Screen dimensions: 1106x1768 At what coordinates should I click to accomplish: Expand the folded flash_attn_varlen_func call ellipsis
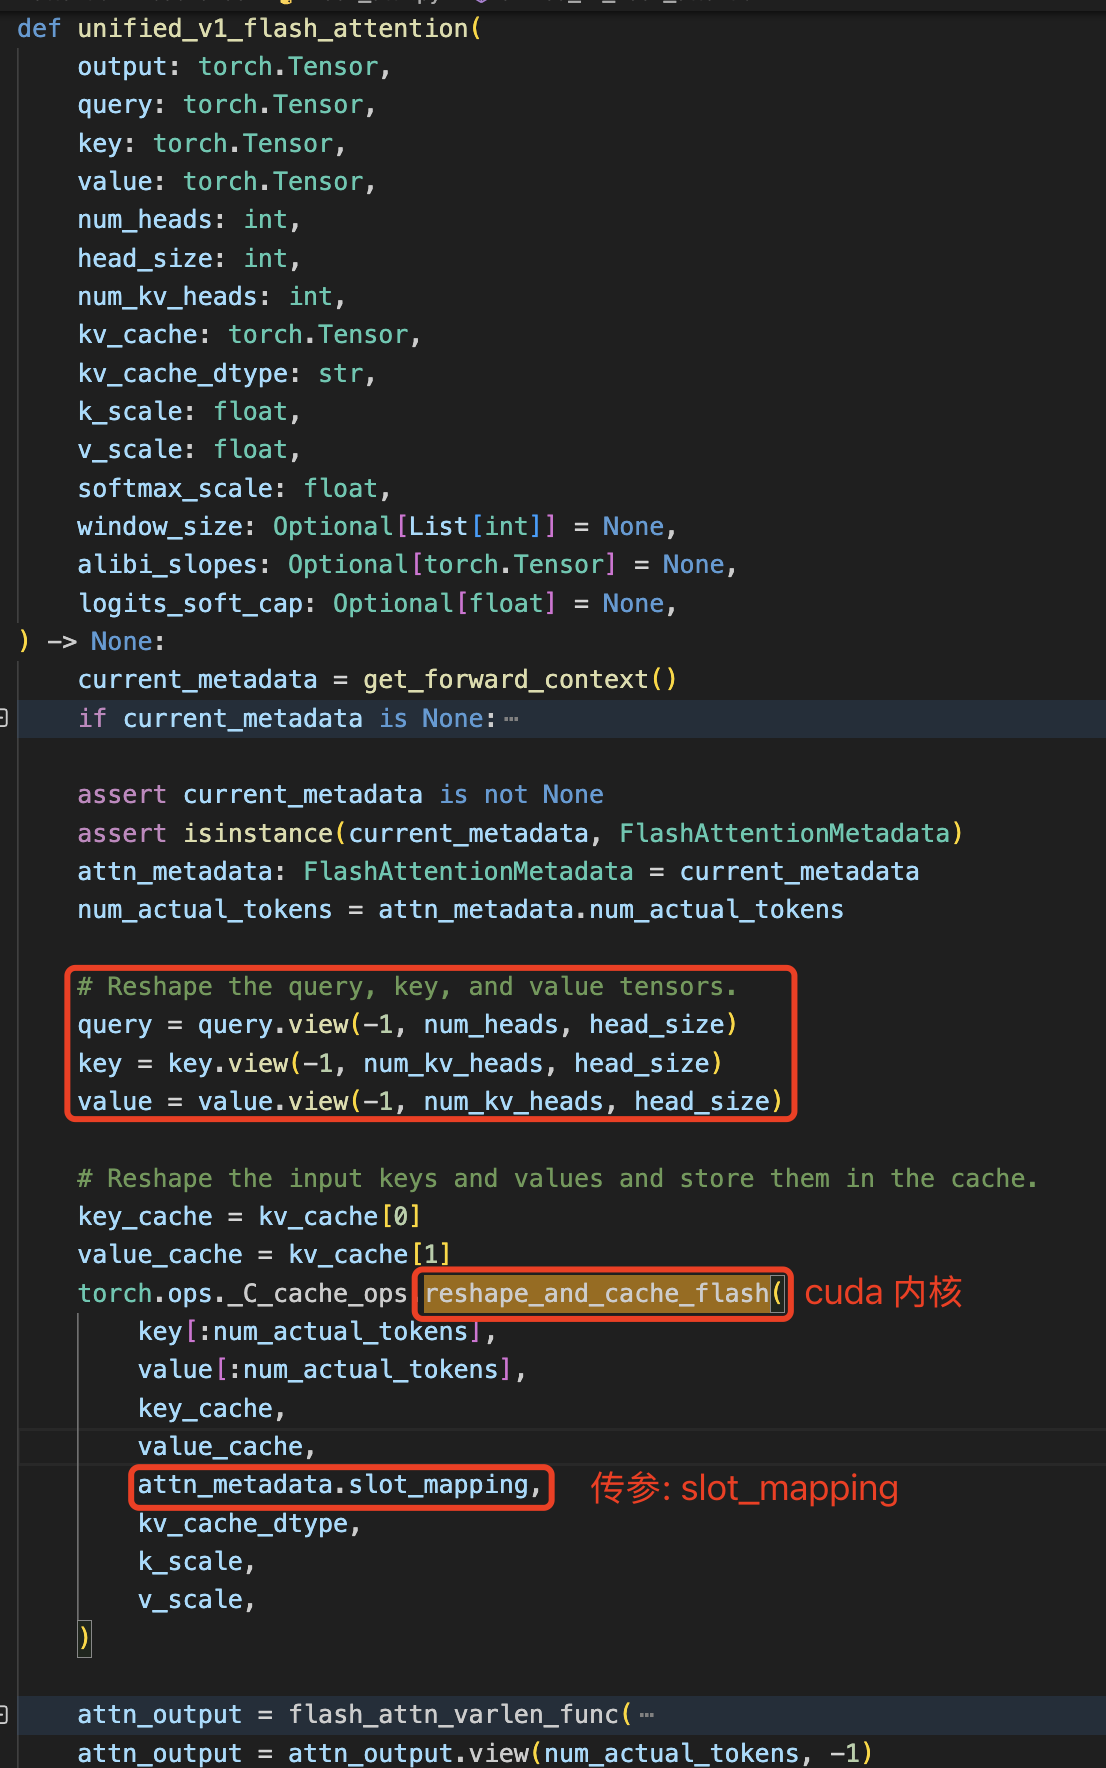[x=646, y=1715]
